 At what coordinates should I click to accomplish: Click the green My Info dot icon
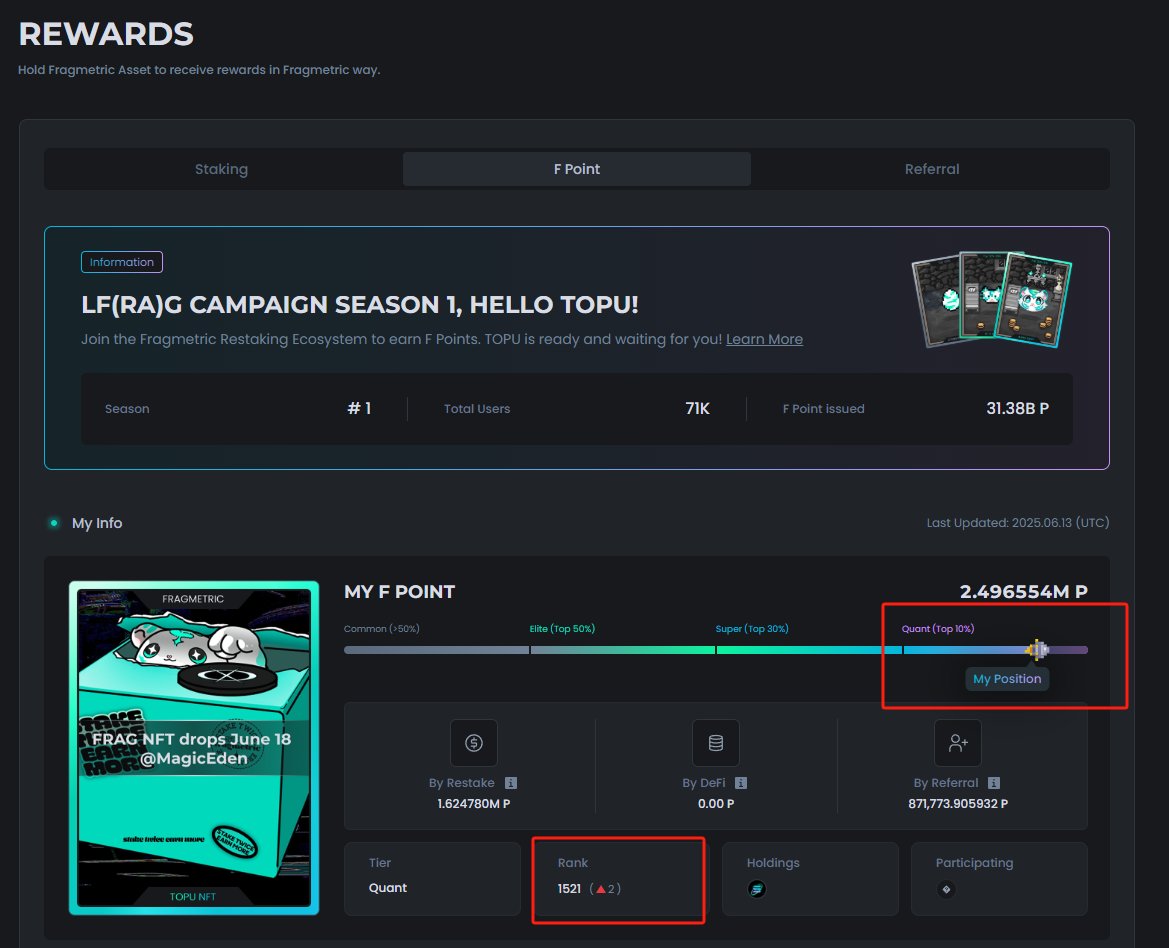54,523
